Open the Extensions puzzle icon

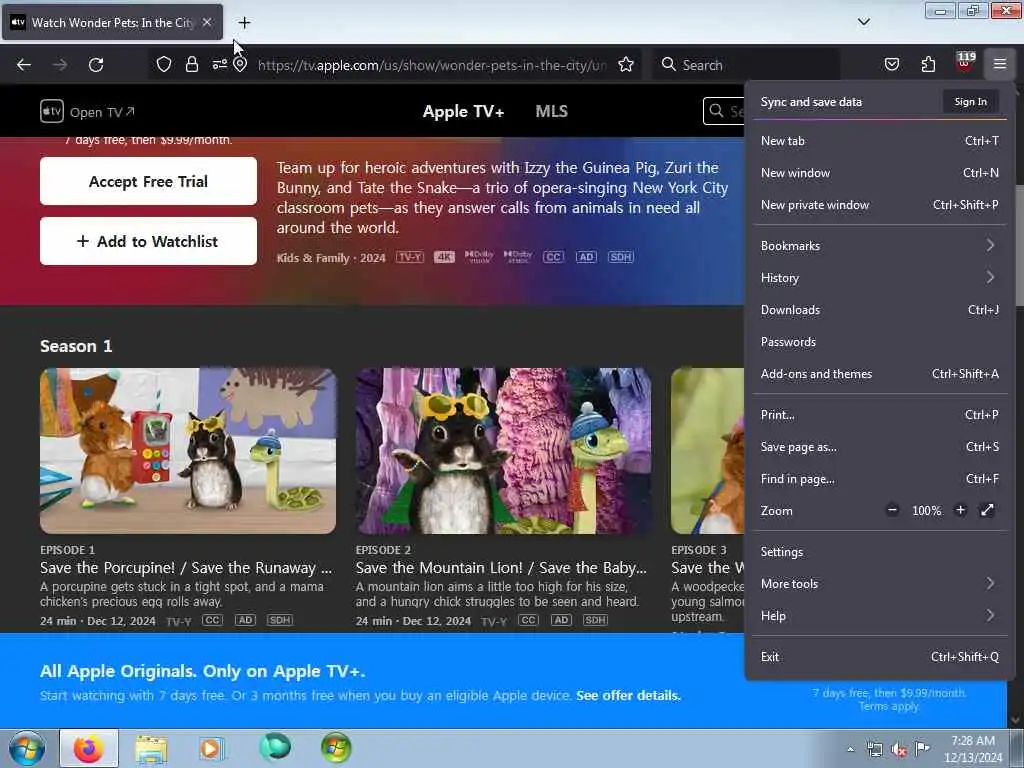tap(928, 65)
